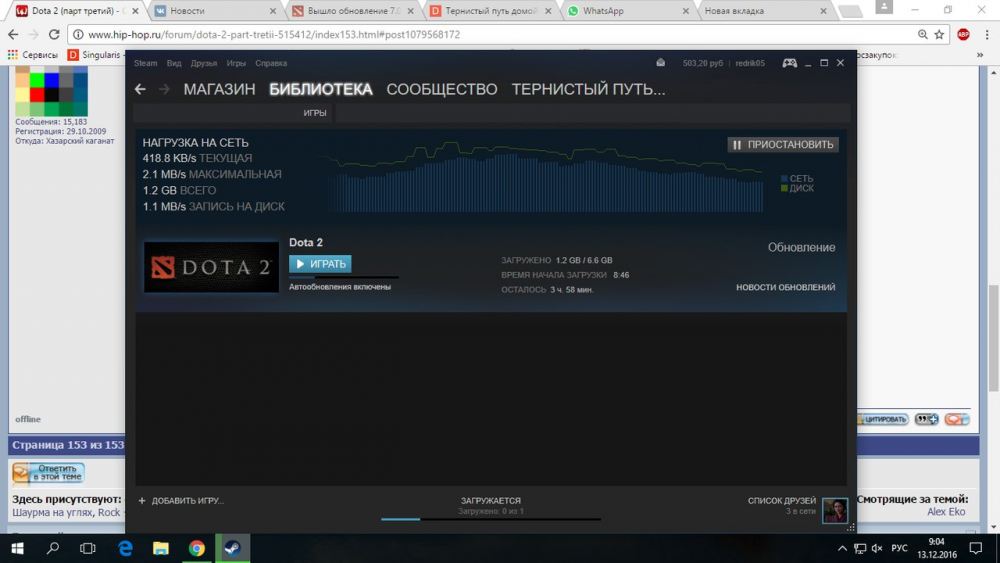Open Windows taskbar search icon
This screenshot has width=1000, height=563.
tap(53, 548)
